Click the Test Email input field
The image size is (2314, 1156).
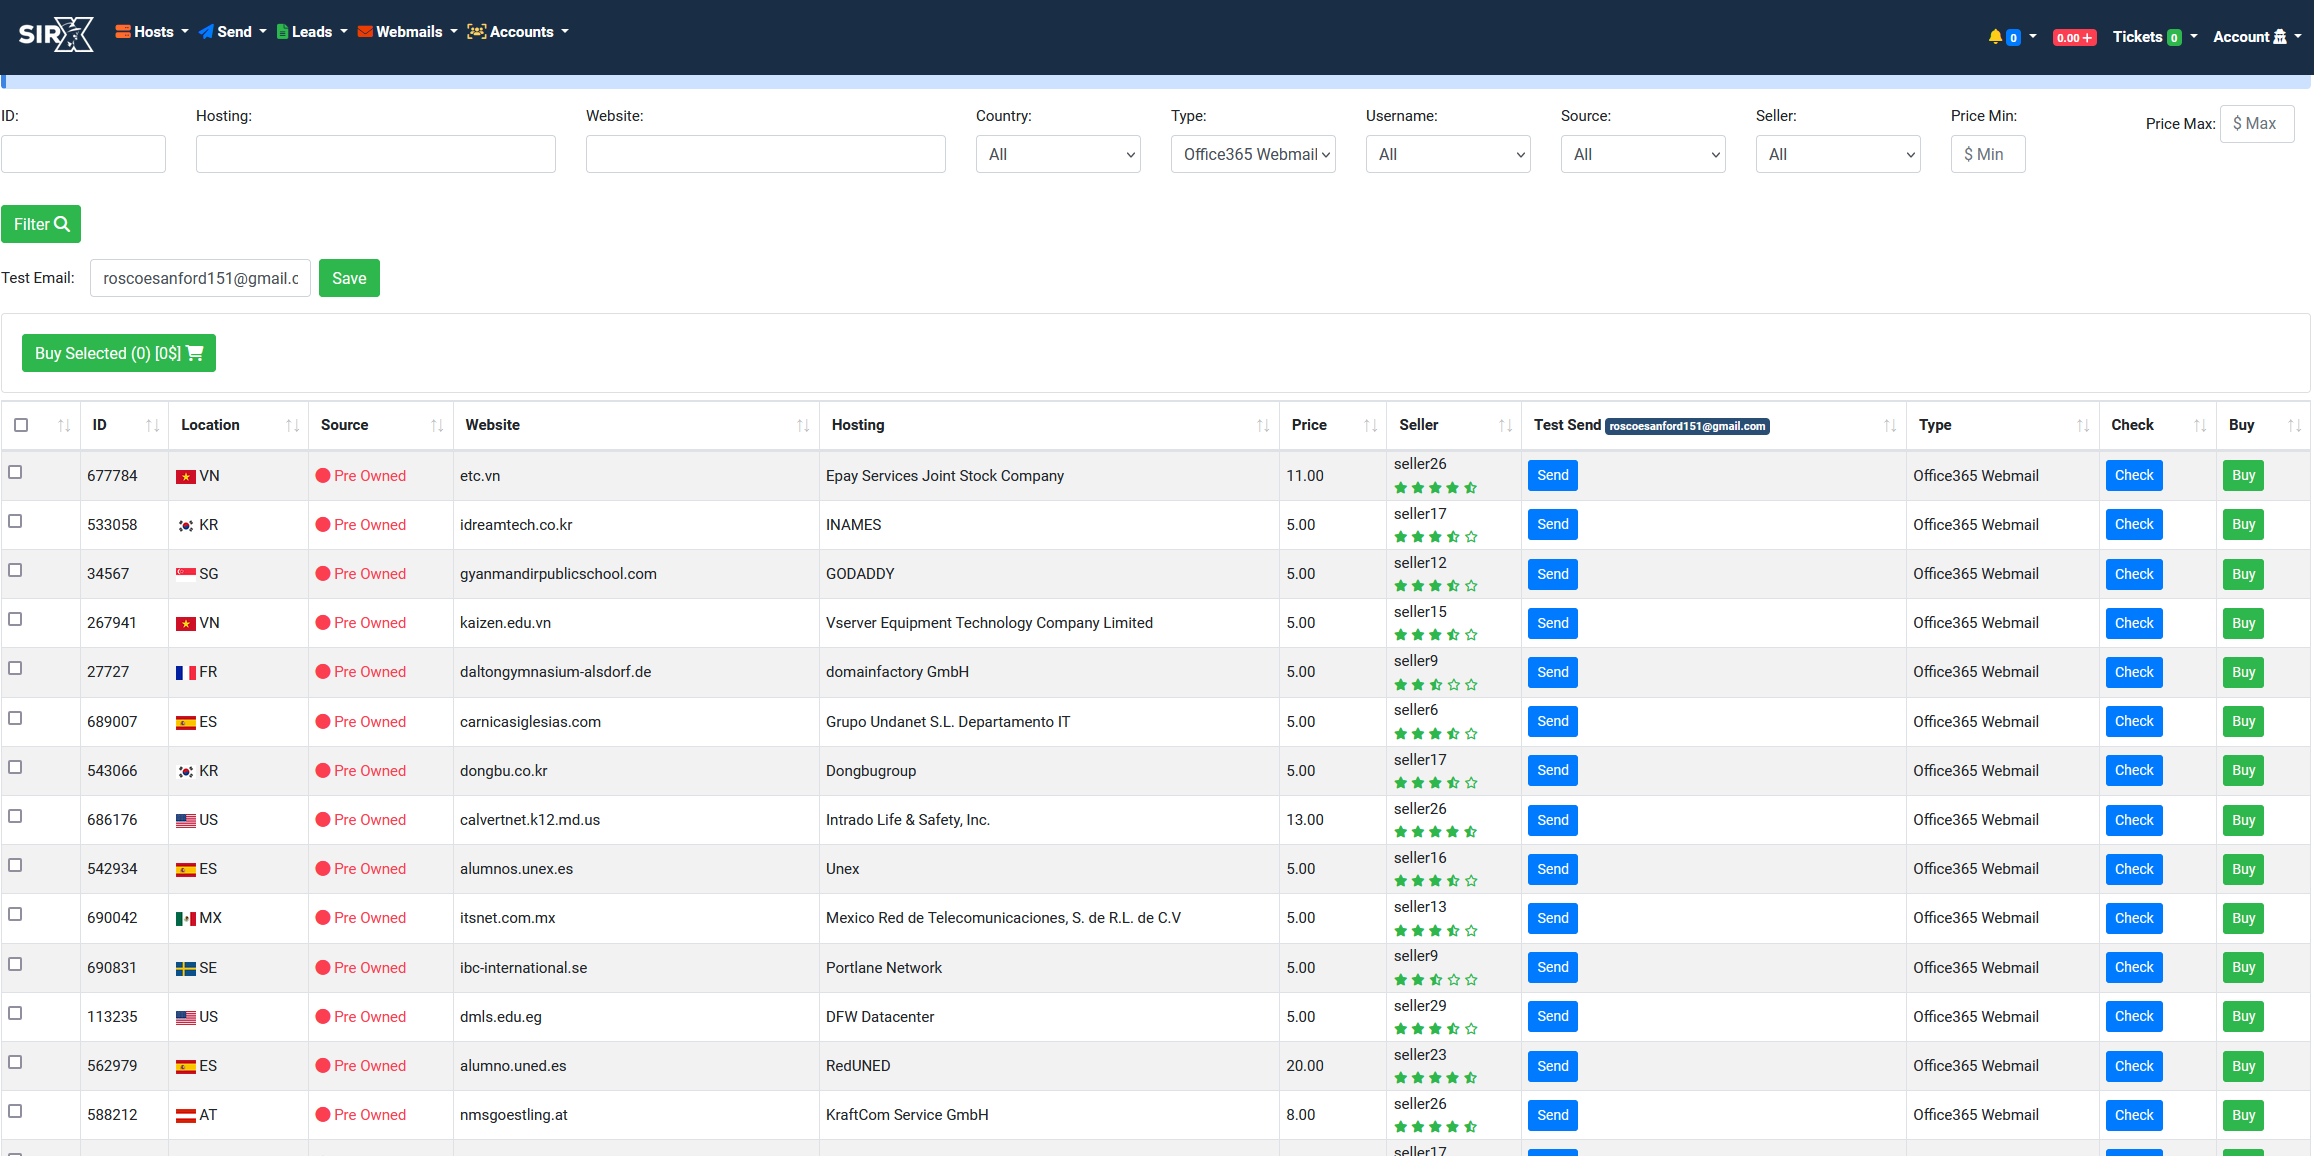200,278
